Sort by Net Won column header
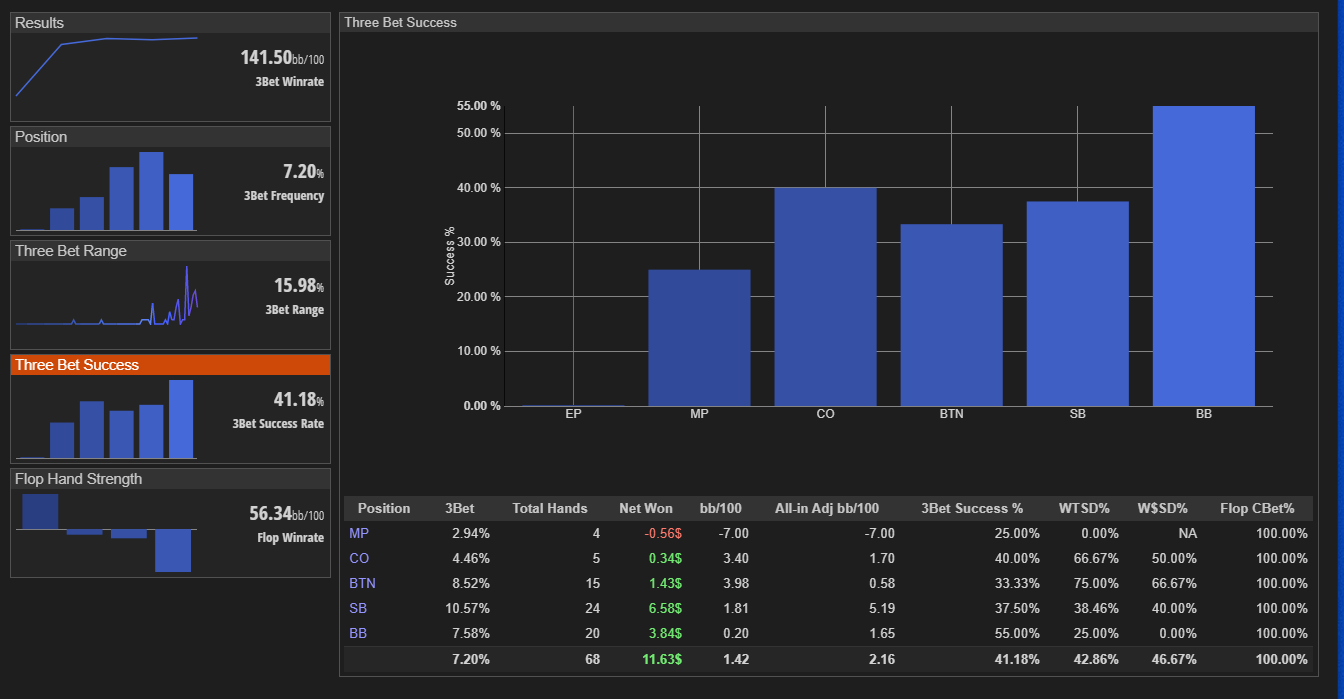Screen dimensions: 1344x699 [646, 508]
